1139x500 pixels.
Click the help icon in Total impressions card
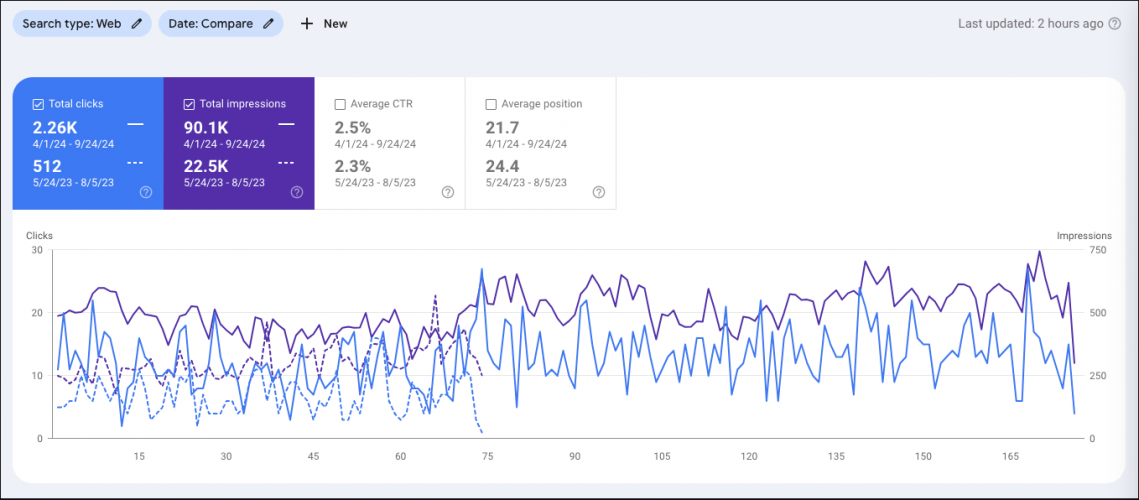click(x=297, y=192)
